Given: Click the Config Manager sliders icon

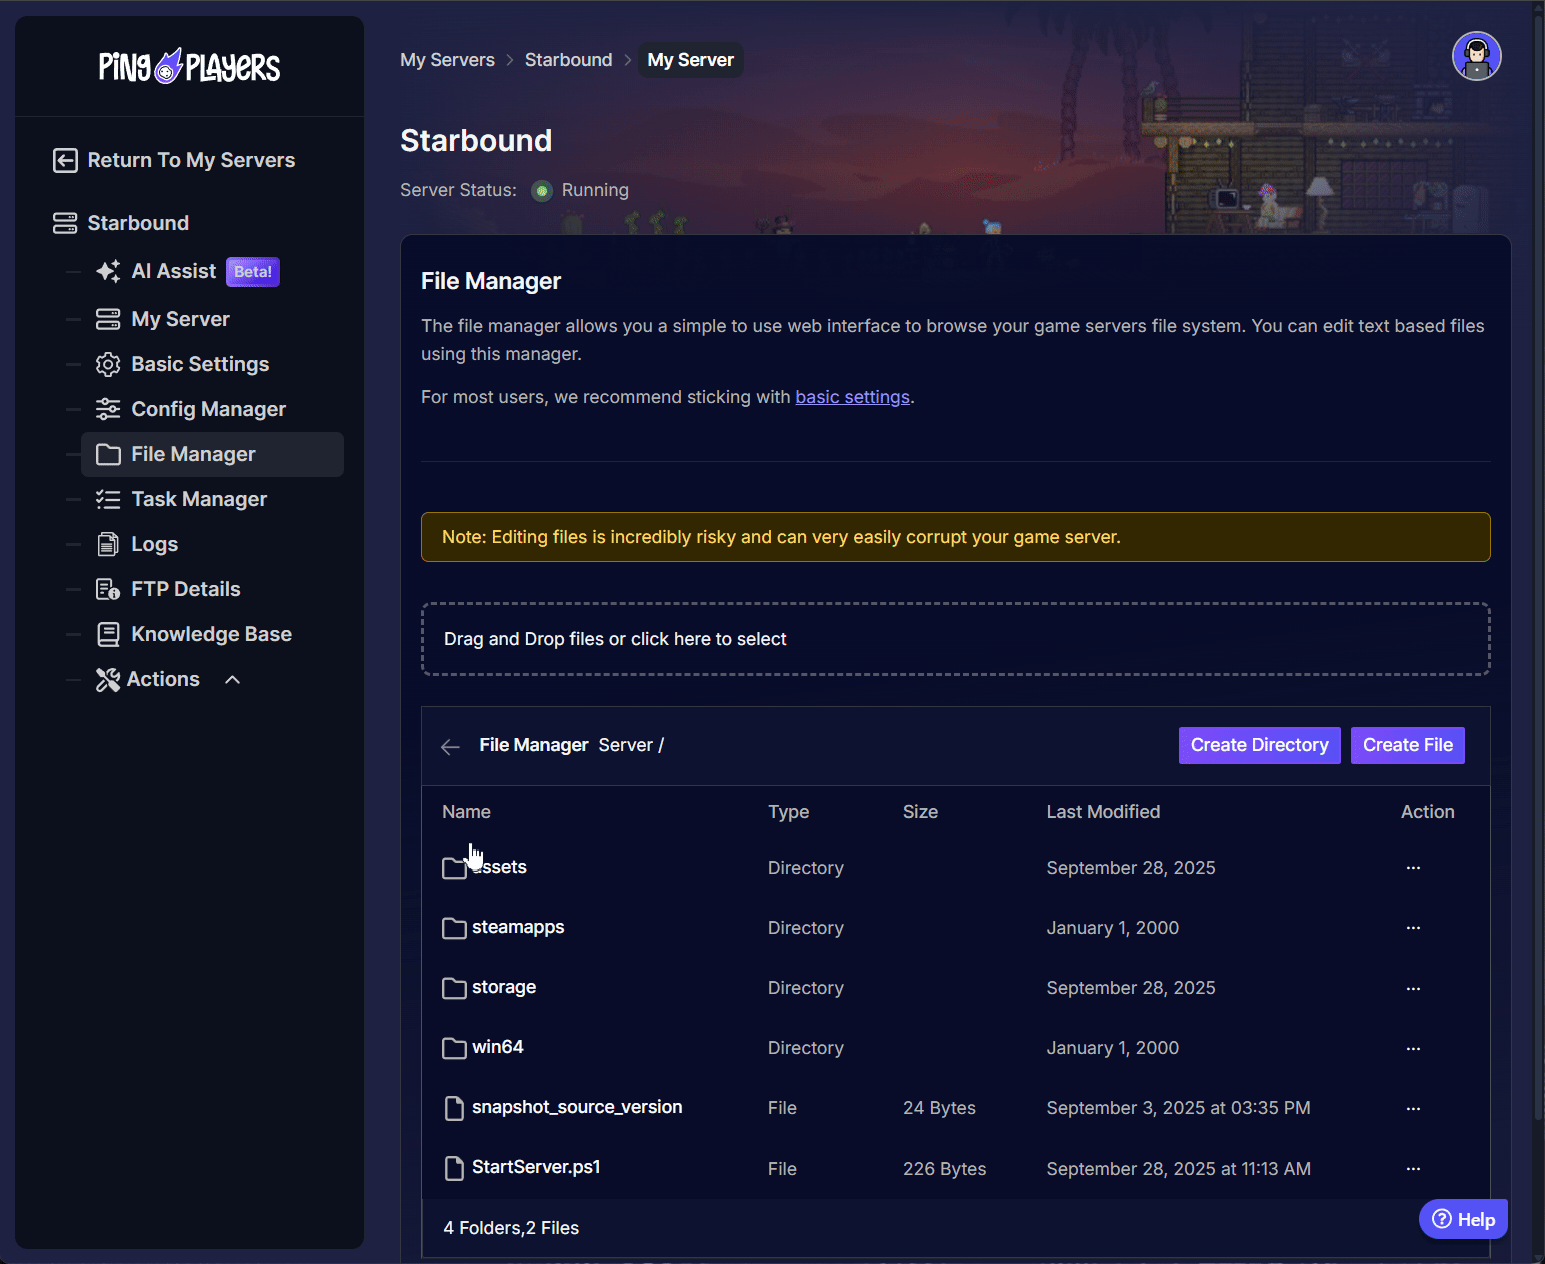Looking at the screenshot, I should pos(108,409).
